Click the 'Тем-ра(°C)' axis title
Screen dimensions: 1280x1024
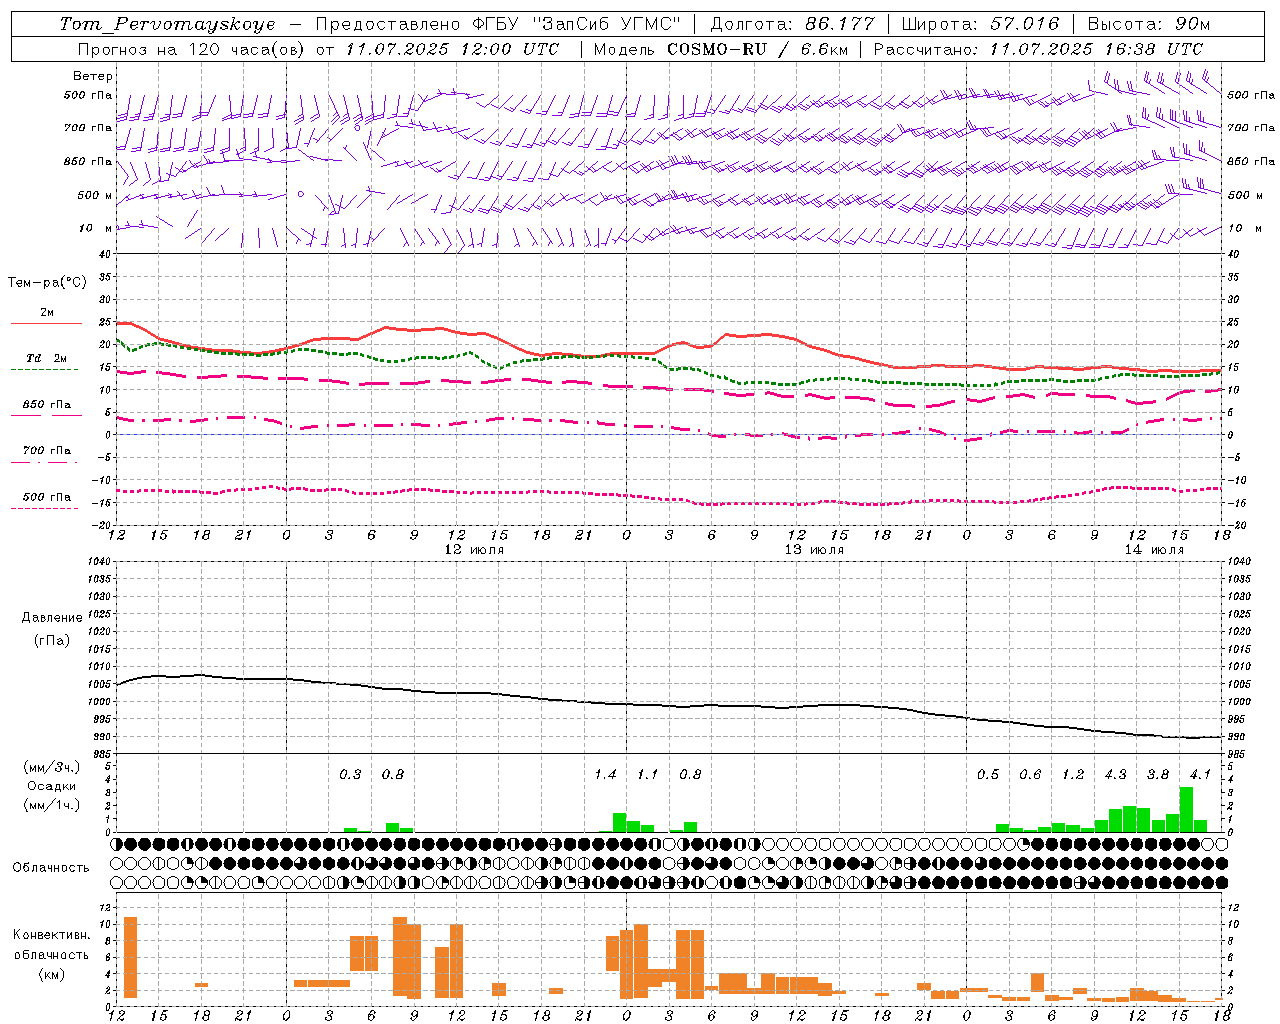[47, 283]
